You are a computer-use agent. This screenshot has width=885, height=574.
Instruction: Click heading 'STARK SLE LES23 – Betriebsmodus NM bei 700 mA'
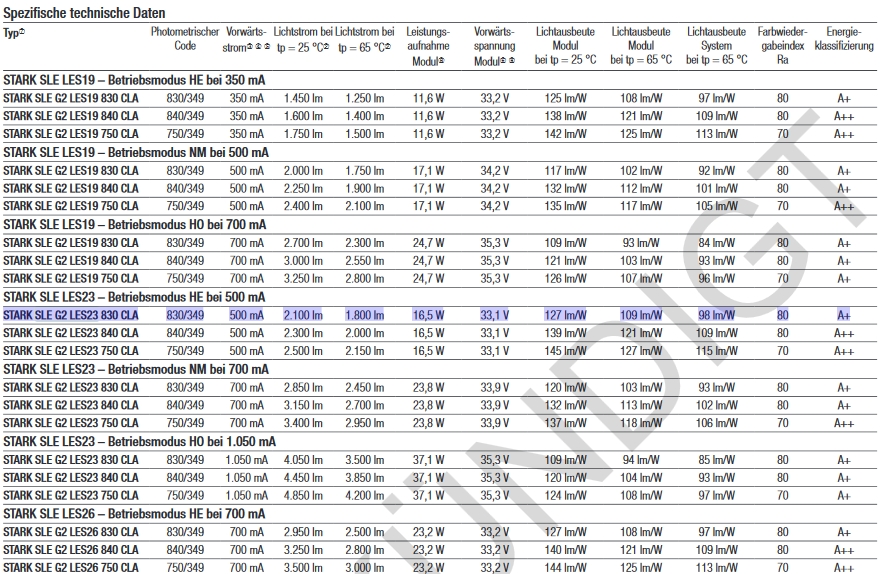pos(135,369)
